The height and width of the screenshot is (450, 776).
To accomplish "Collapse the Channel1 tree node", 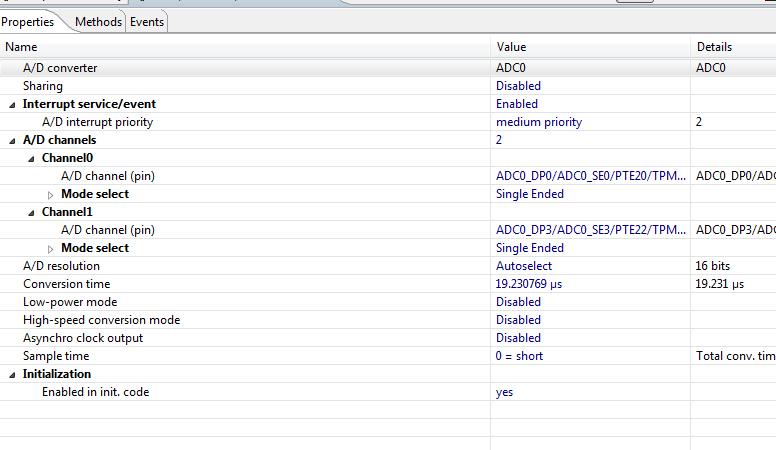I will point(32,212).
